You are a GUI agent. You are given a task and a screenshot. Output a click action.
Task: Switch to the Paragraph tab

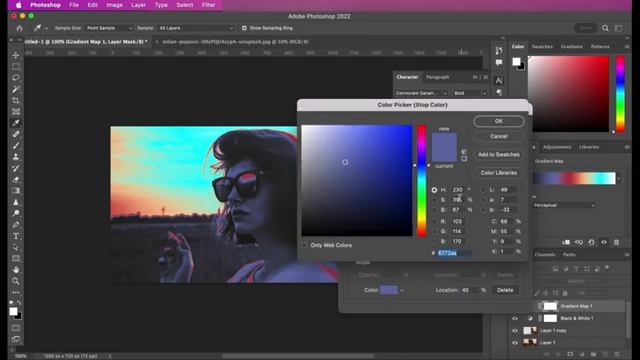coord(437,77)
